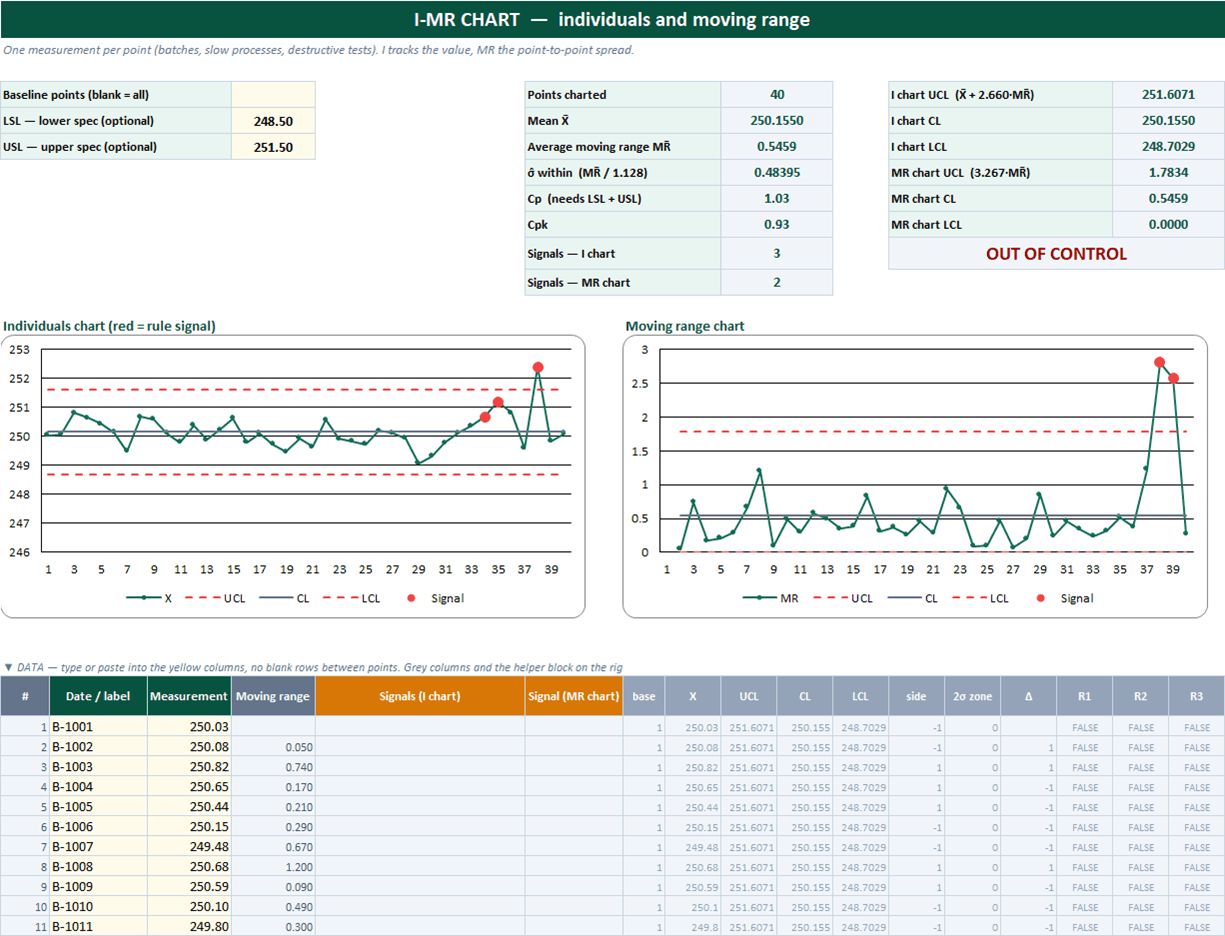Viewport: 1225px width, 936px height.
Task: Click the UCL legend entry in Moving range chart
Action: pyautogui.click(x=845, y=598)
